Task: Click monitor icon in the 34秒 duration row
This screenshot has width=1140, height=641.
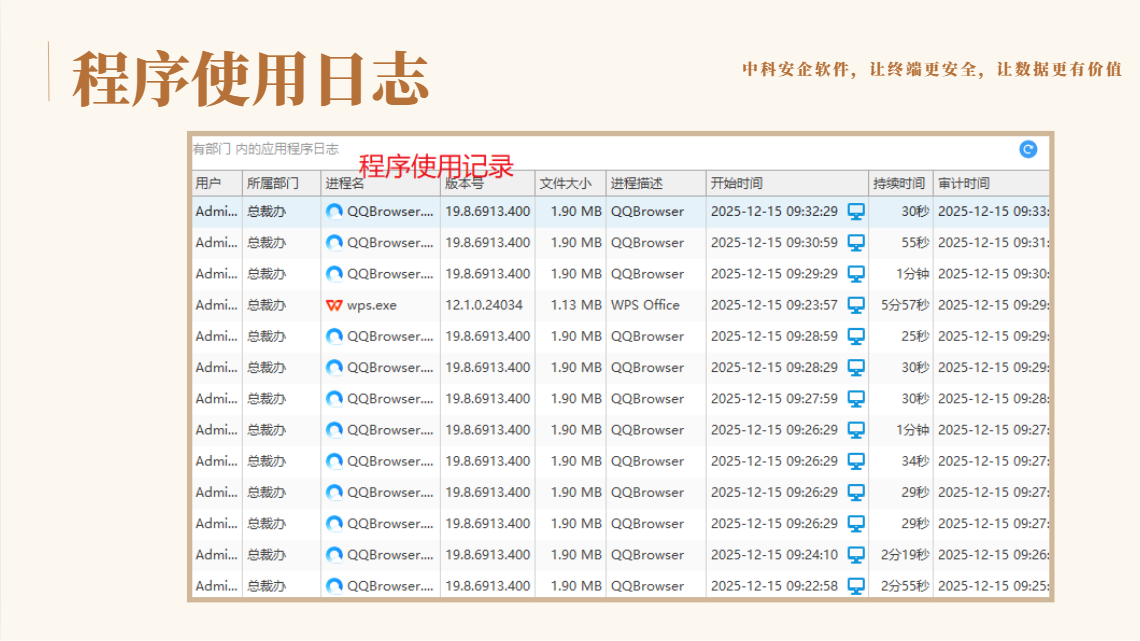Action: pyautogui.click(x=856, y=461)
